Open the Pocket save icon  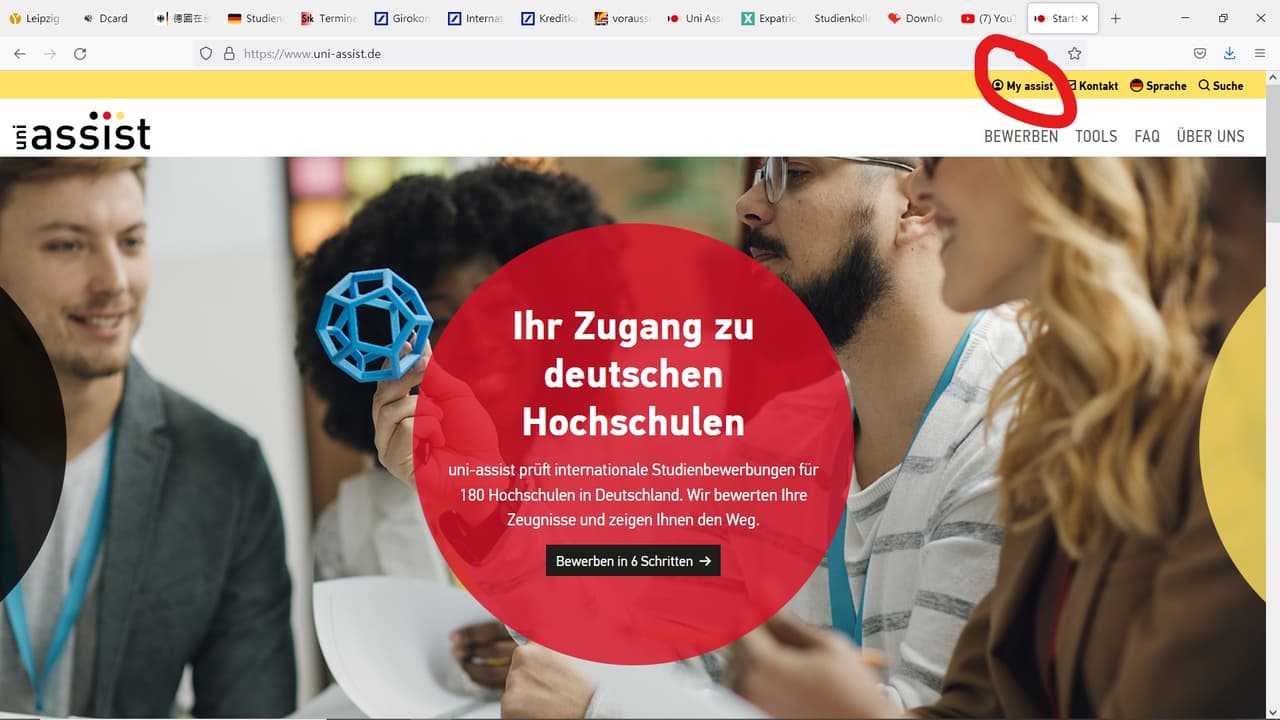click(x=1199, y=53)
